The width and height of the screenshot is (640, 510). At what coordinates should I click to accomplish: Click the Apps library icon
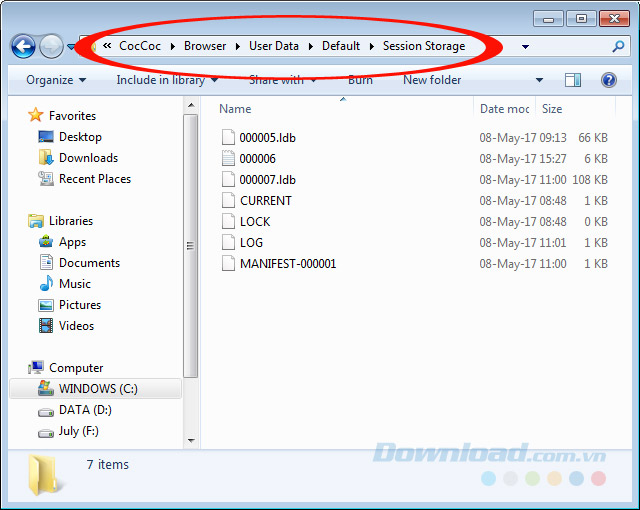point(46,242)
